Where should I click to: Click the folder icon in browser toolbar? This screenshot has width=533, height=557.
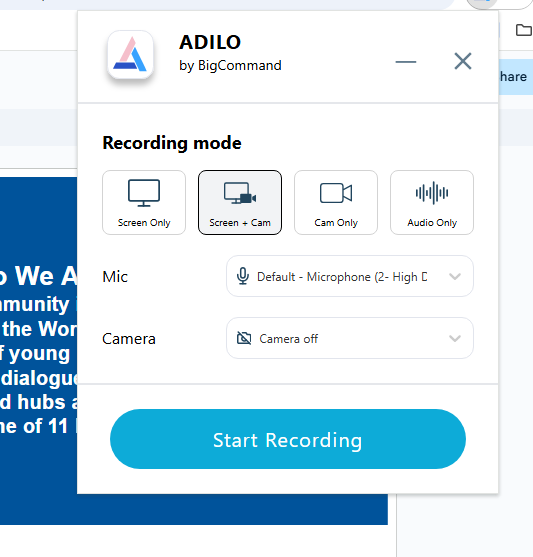523,30
